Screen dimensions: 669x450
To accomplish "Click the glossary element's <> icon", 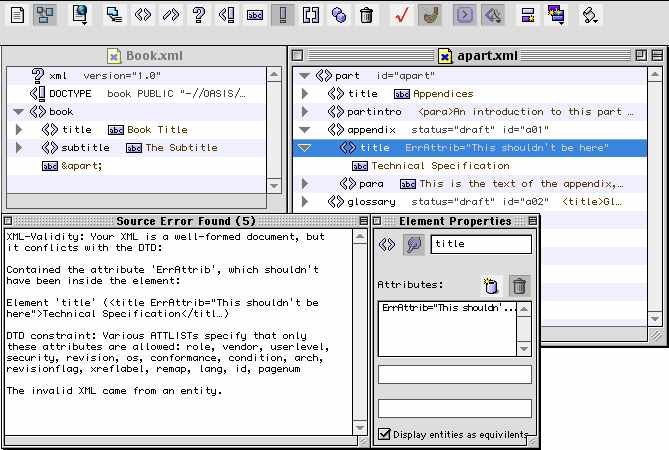I will coord(336,202).
